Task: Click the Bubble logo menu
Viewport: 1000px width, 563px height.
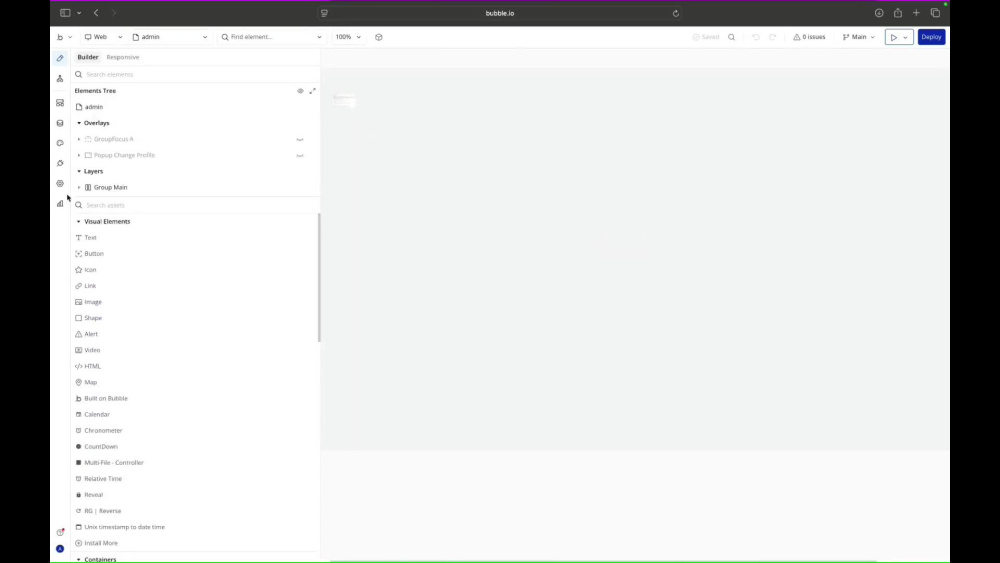Action: pos(64,37)
